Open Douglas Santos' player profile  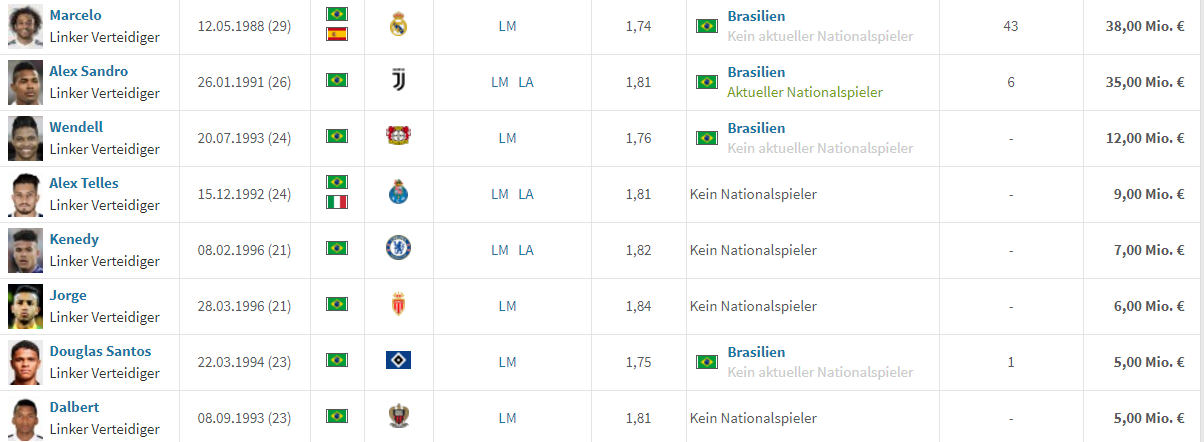coord(100,351)
